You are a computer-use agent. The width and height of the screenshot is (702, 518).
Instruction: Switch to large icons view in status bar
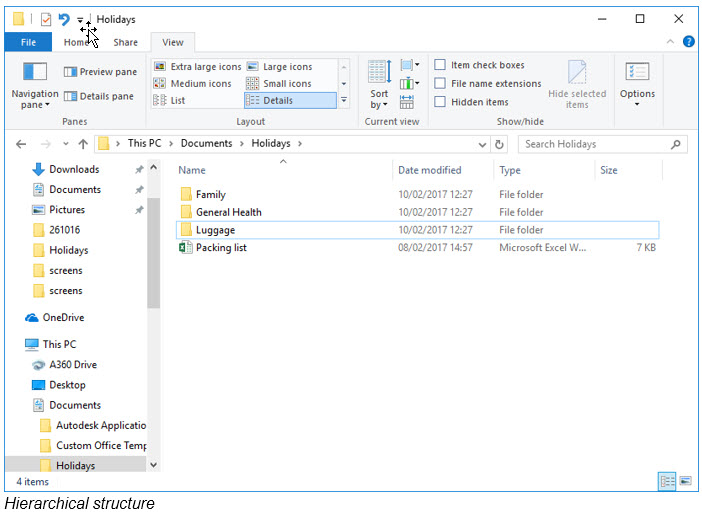click(x=685, y=481)
